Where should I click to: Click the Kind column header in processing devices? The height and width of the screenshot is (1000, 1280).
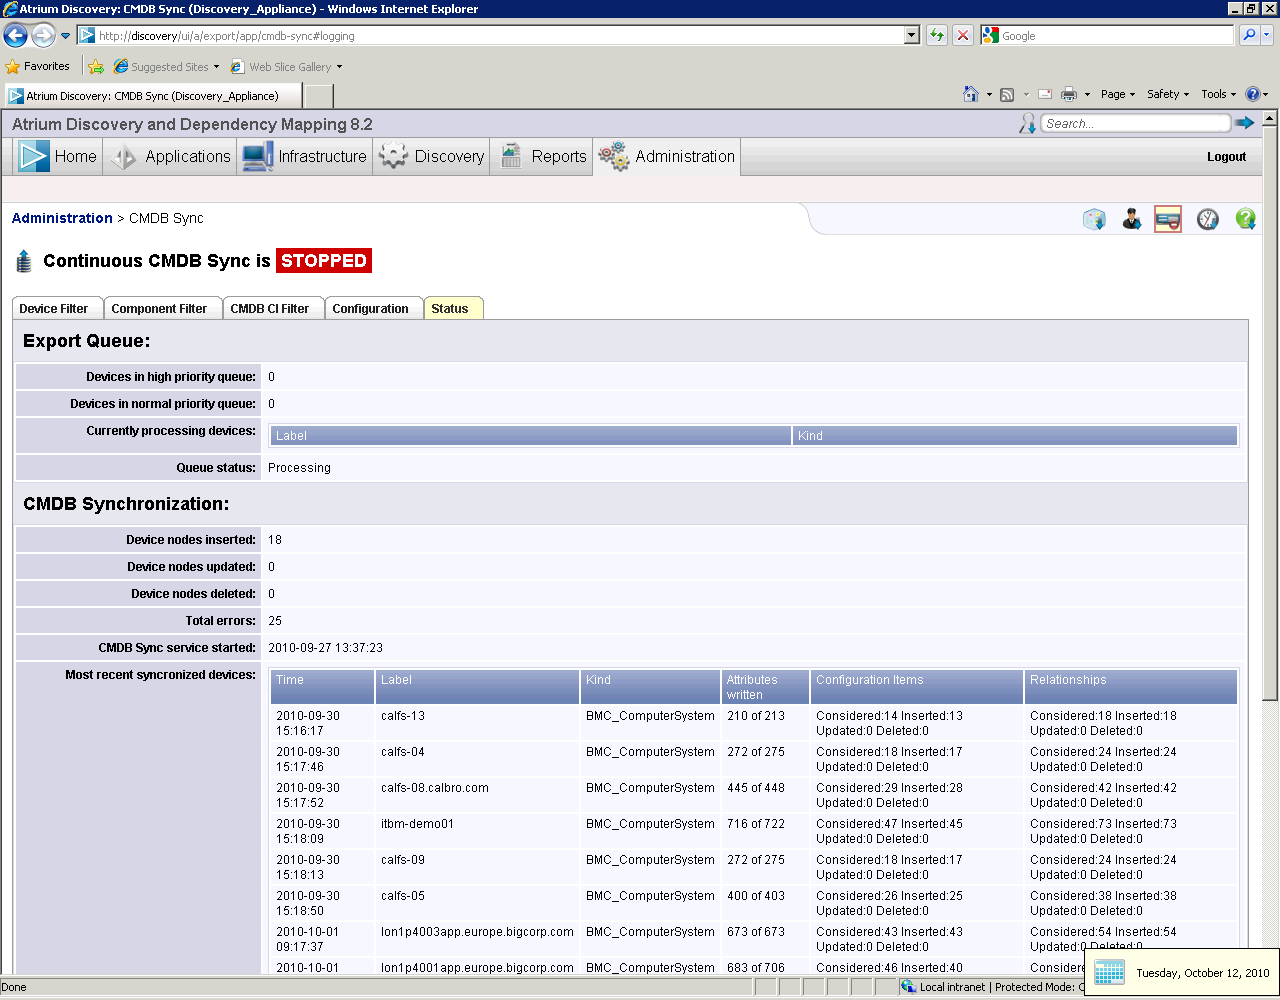click(x=1015, y=436)
